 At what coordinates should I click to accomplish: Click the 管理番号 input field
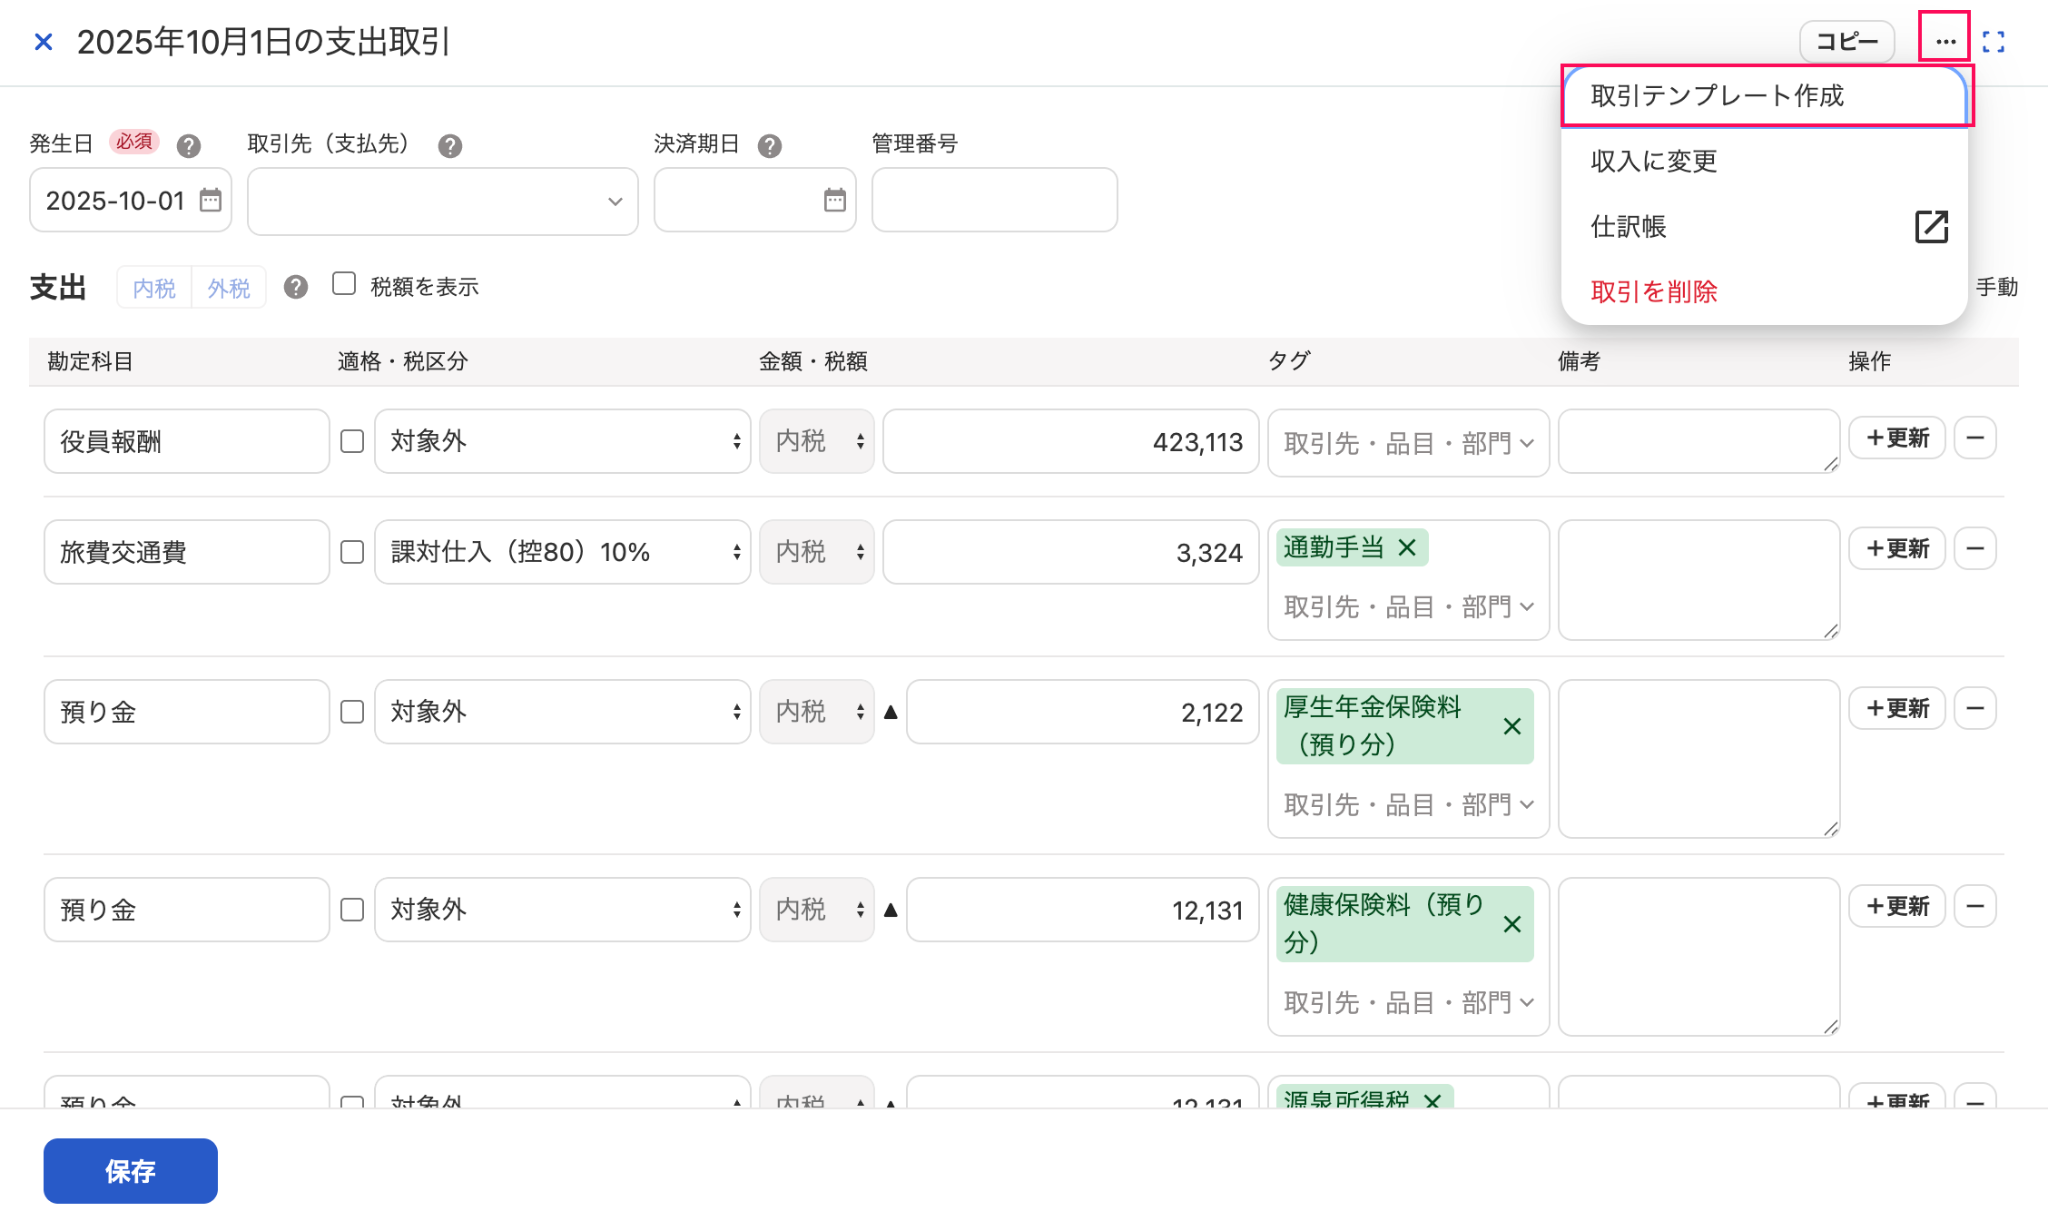coord(994,200)
